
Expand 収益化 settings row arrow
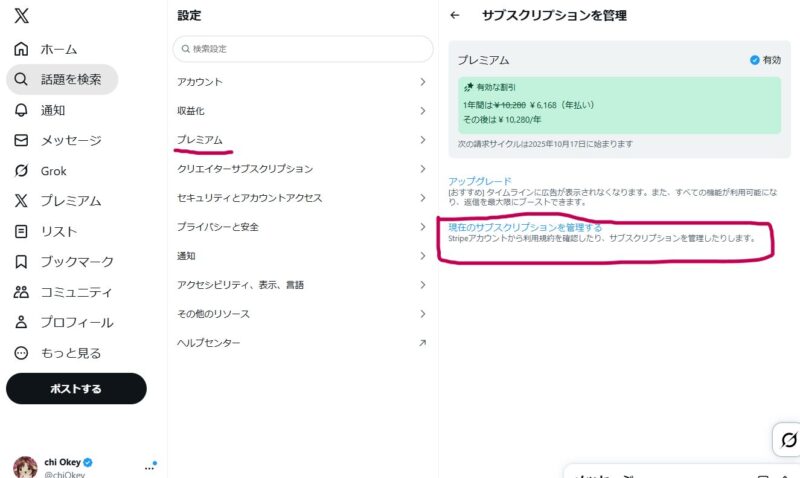[x=422, y=111]
